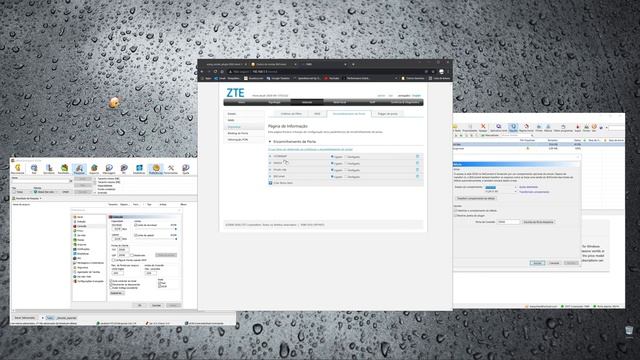This screenshot has width=640, height=360.
Task: Open the search results dropdown arrow in eMule
Action: pos(41,198)
